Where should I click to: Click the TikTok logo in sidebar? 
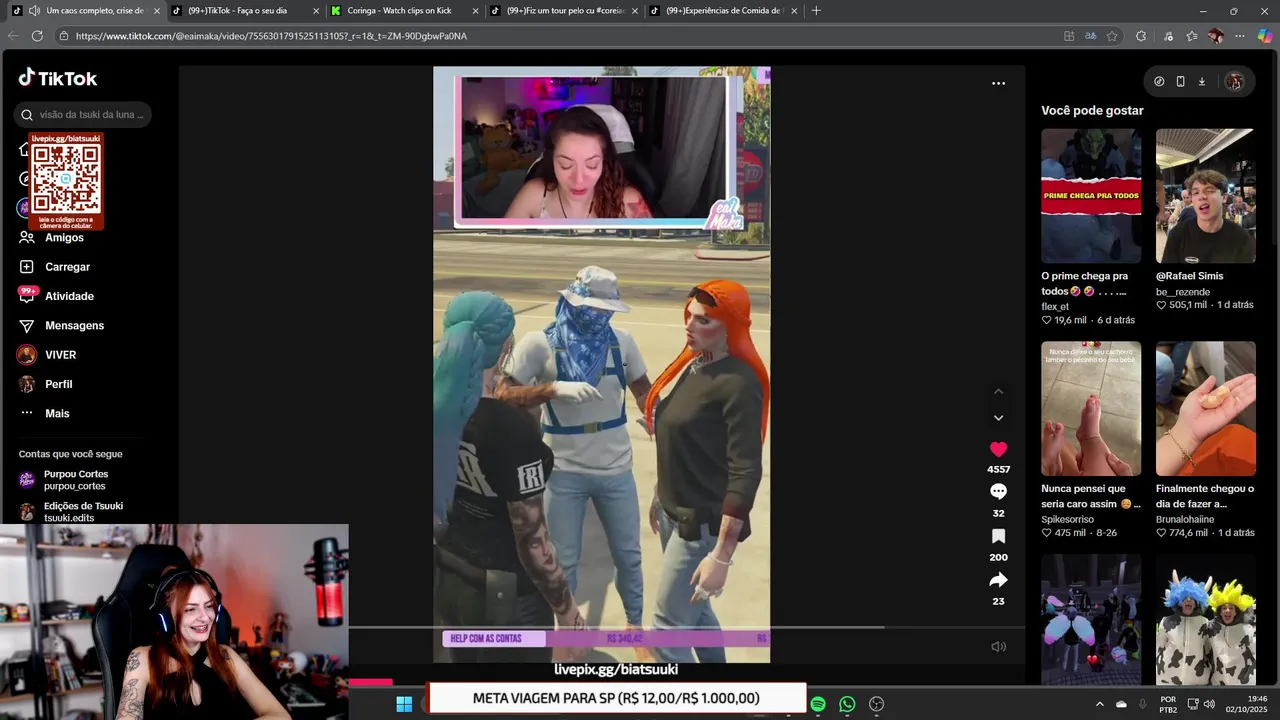[57, 78]
